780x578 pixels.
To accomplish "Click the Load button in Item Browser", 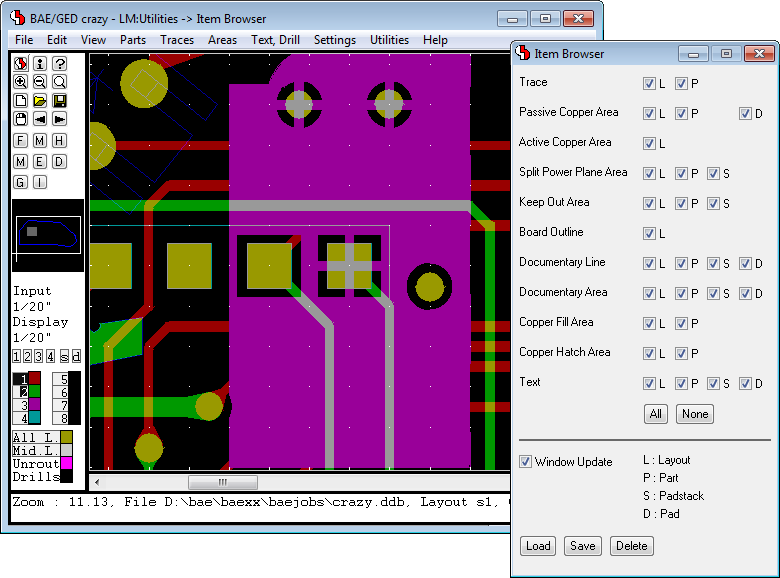I will click(538, 546).
